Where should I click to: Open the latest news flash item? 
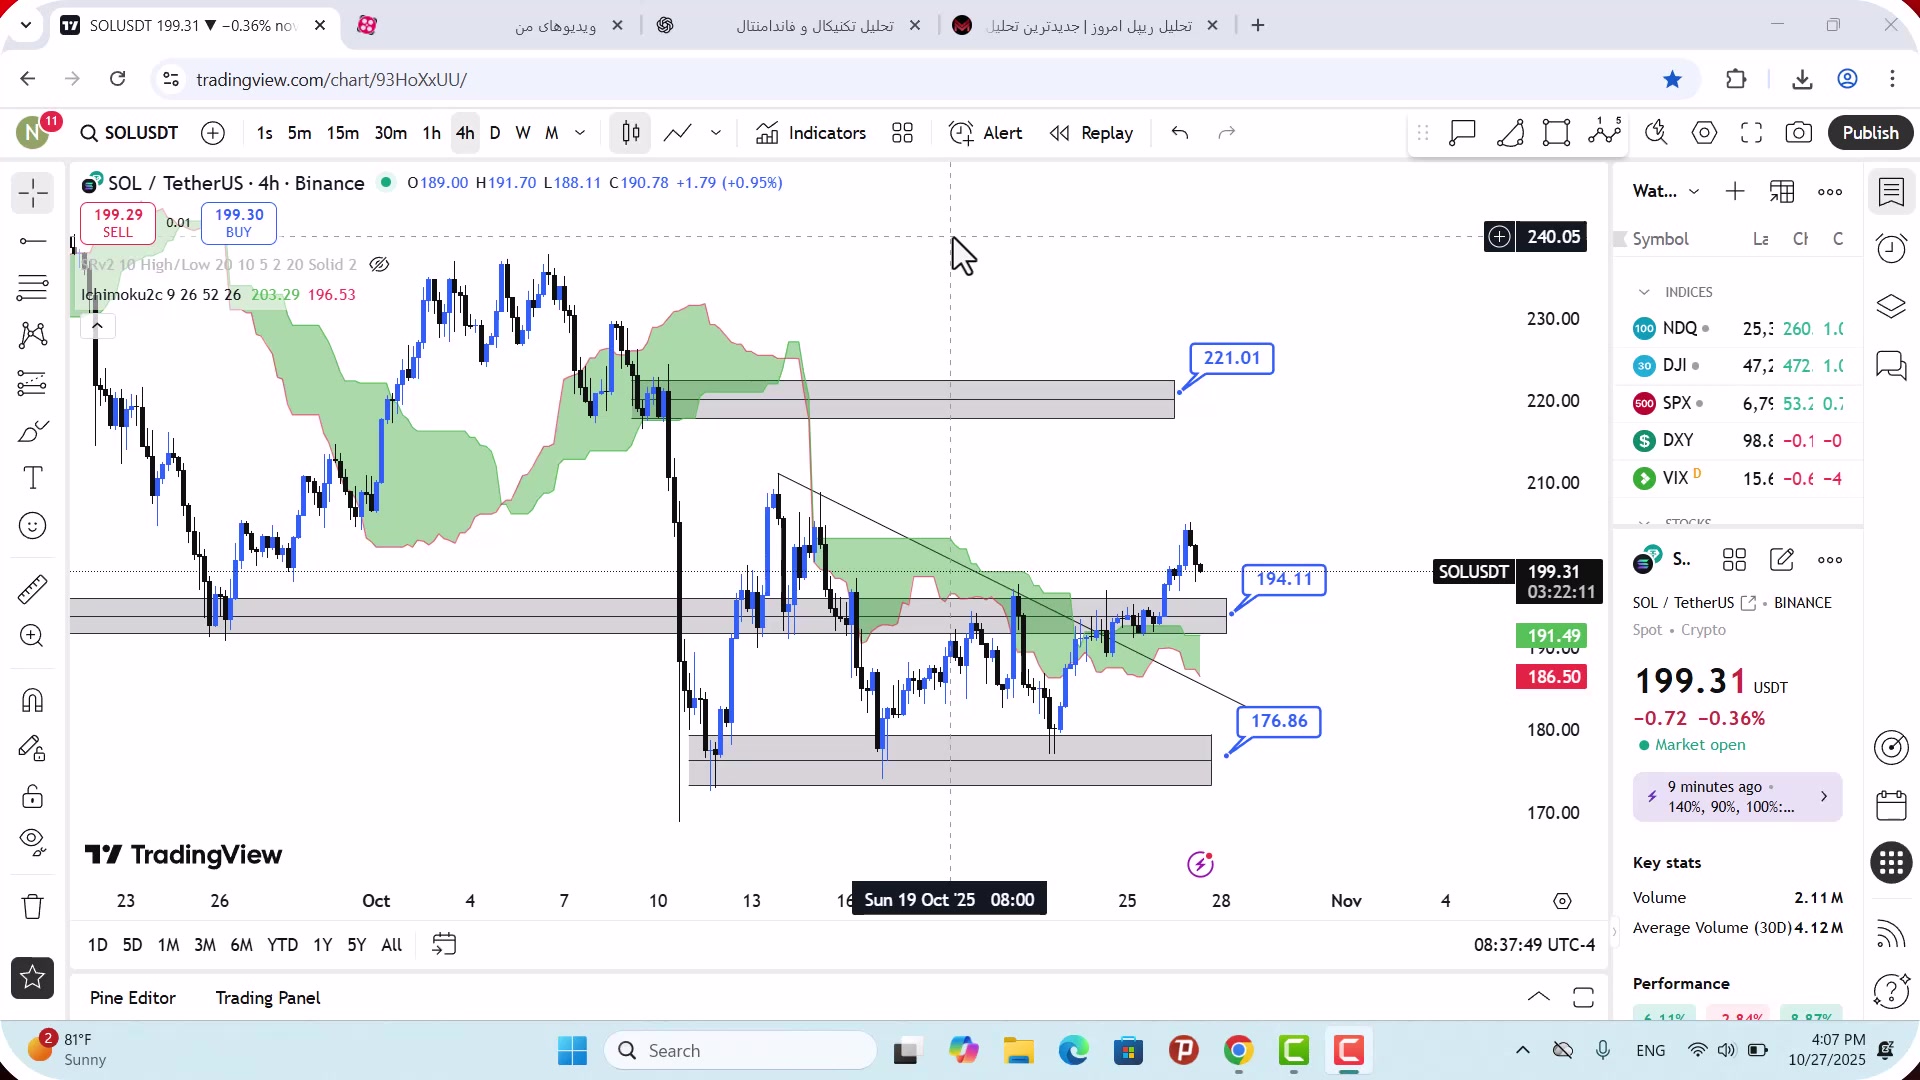[x=1737, y=797]
